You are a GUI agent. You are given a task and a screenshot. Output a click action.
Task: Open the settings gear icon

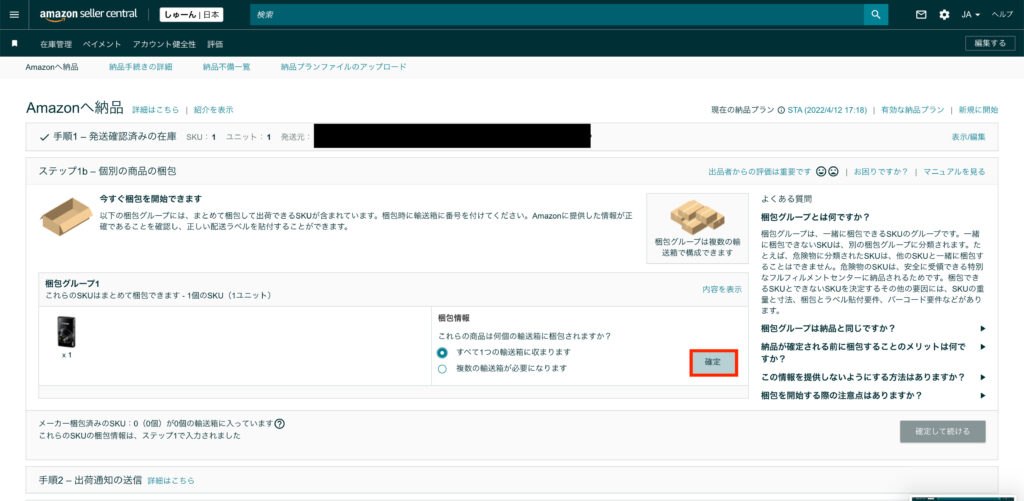944,14
